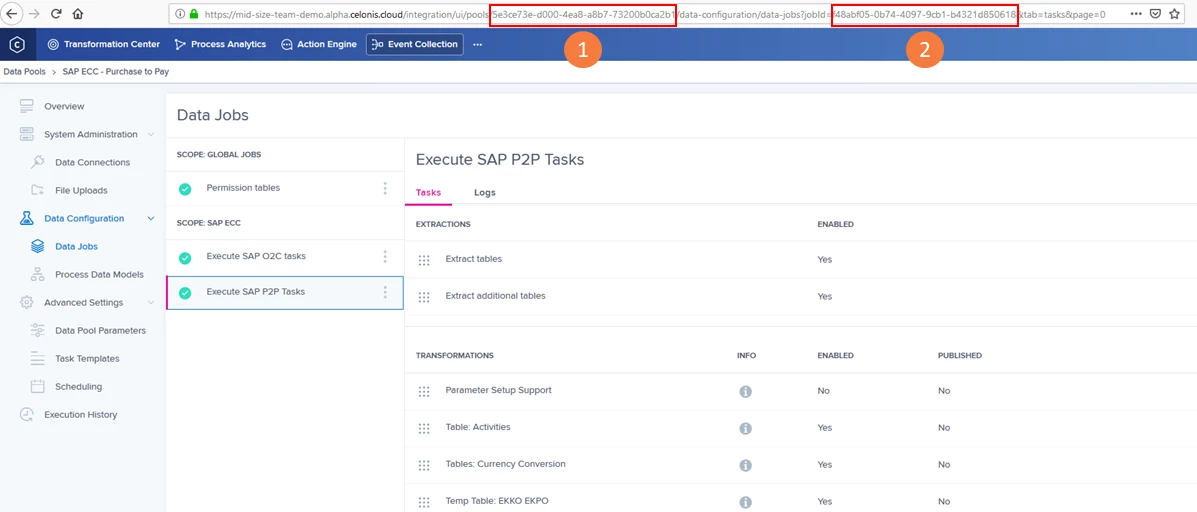Screen dimensions: 1197x512
Task: Collapse Data Configuration section chevron
Action: [150, 219]
